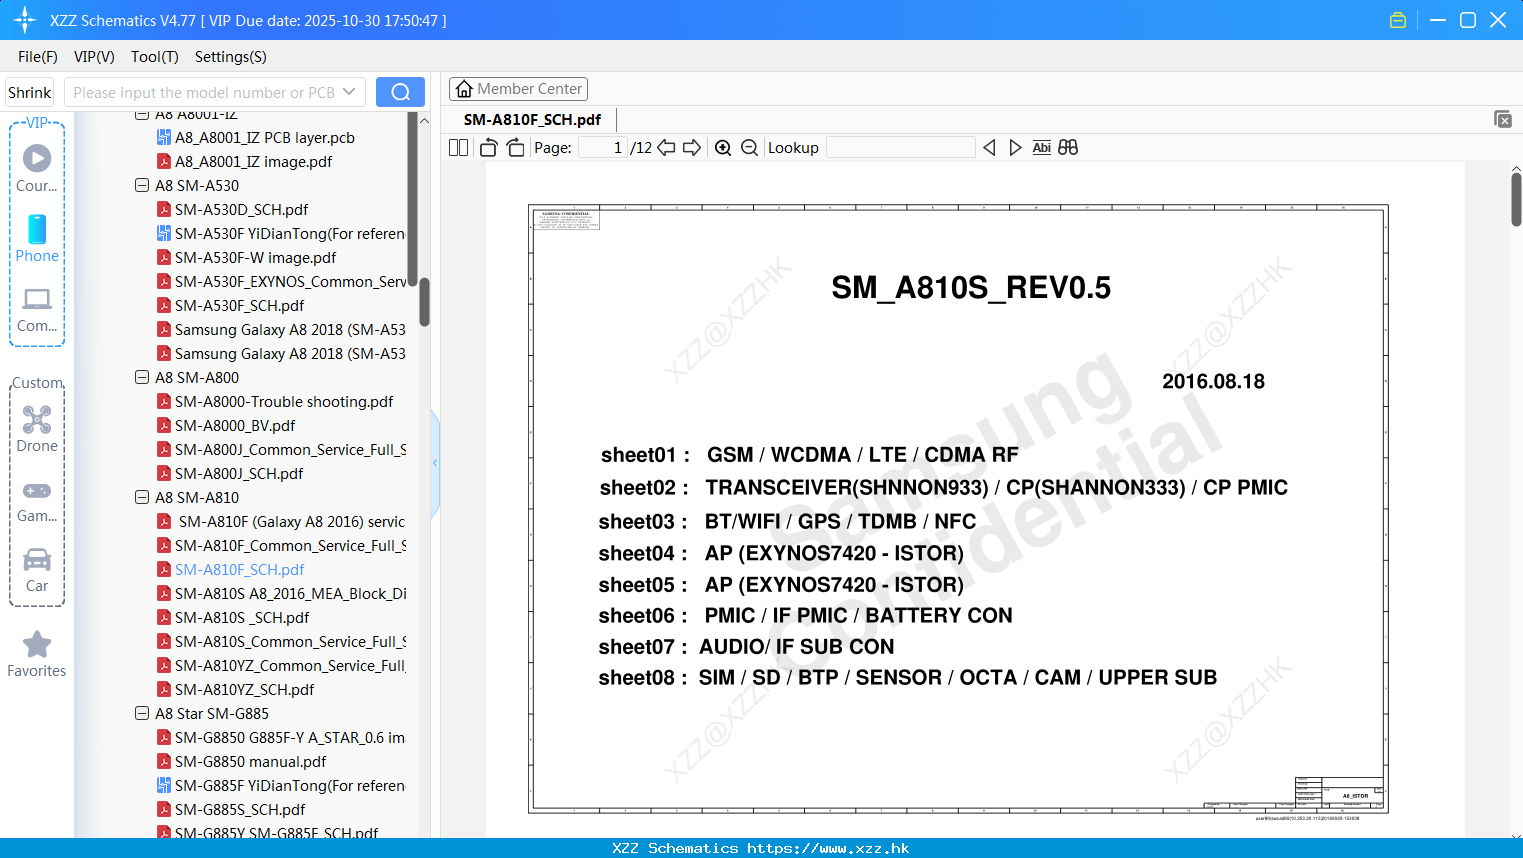This screenshot has width=1523, height=858.
Task: Toggle the whole-word match Abi icon
Action: [x=1041, y=148]
